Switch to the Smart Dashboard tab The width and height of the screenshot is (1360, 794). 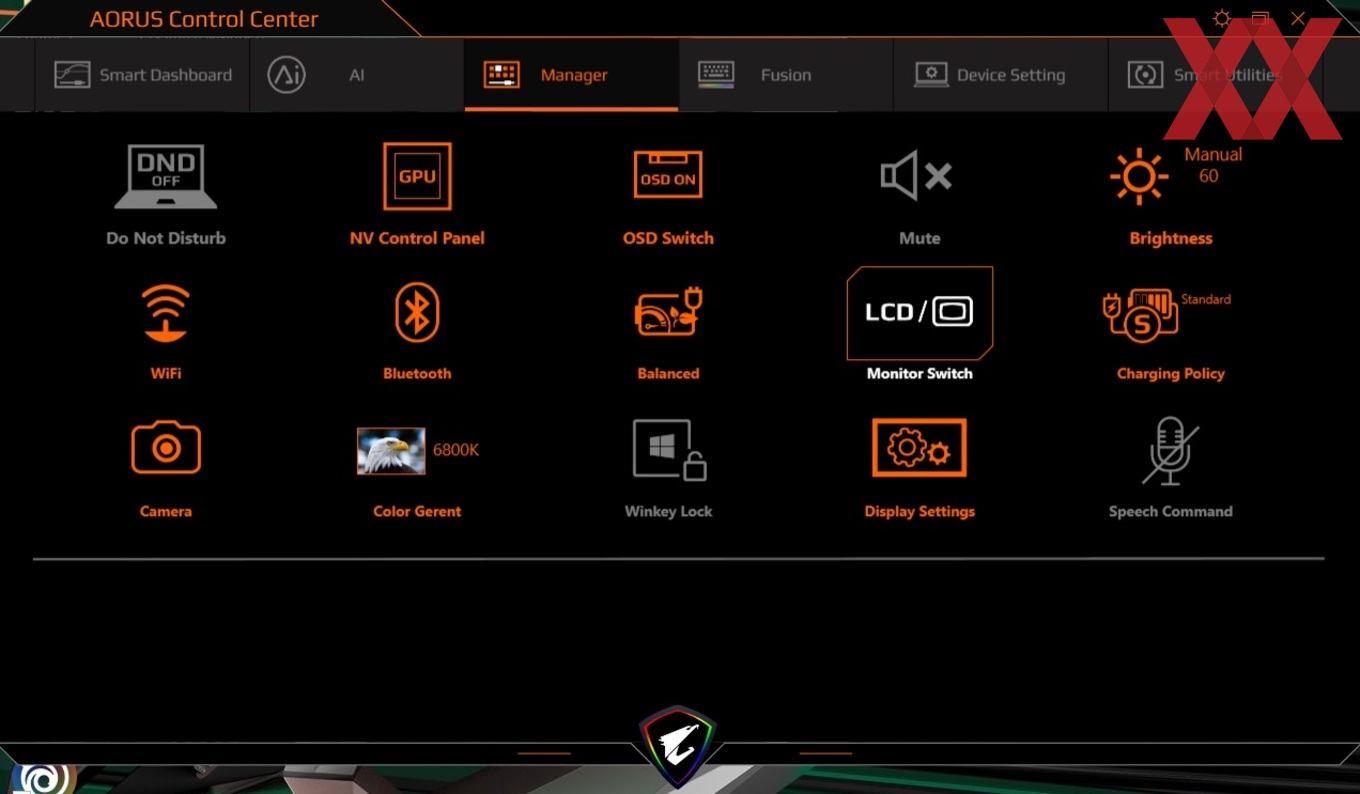coord(143,75)
